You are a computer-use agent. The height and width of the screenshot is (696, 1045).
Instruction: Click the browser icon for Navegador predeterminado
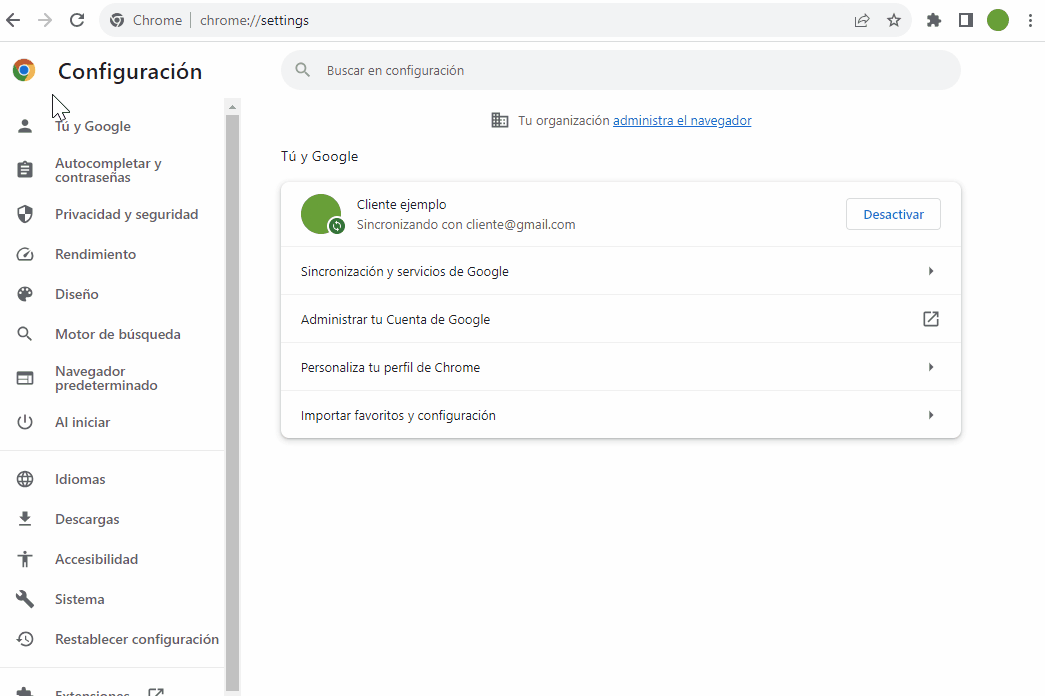(25, 378)
